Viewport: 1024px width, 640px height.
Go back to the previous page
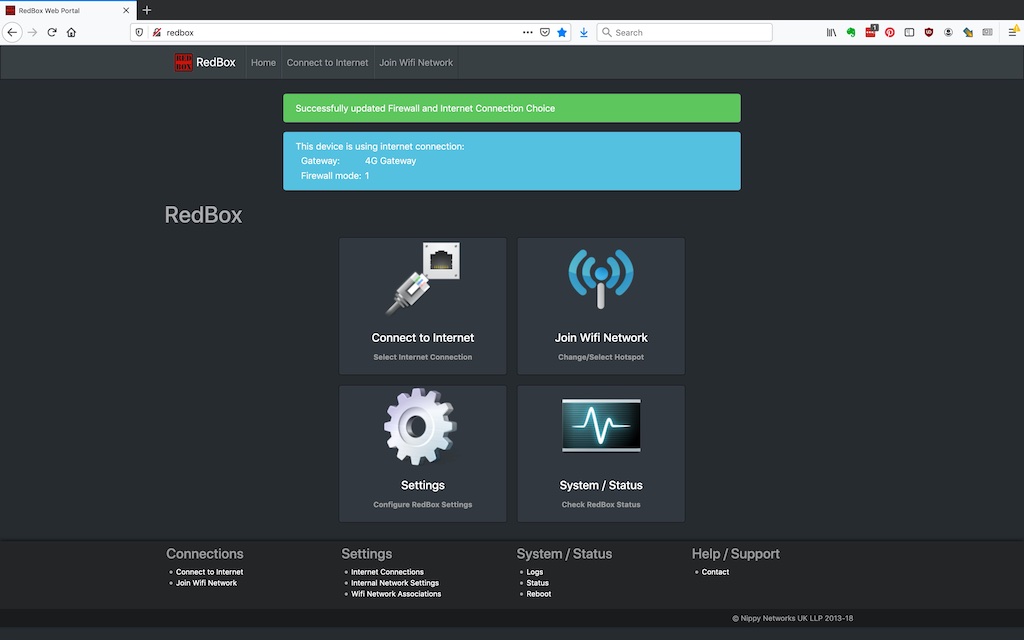pos(12,32)
